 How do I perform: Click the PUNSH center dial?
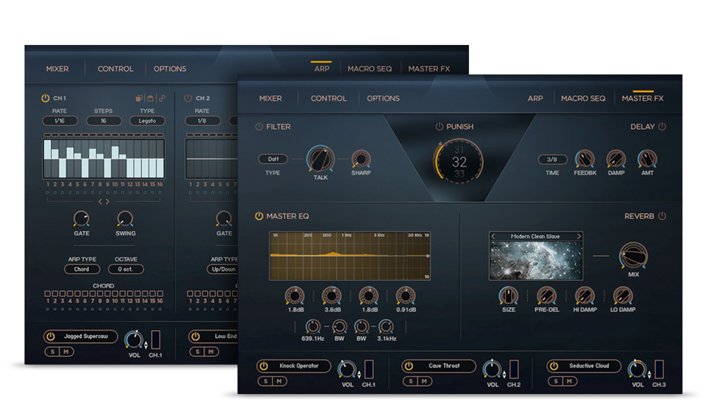pyautogui.click(x=459, y=161)
